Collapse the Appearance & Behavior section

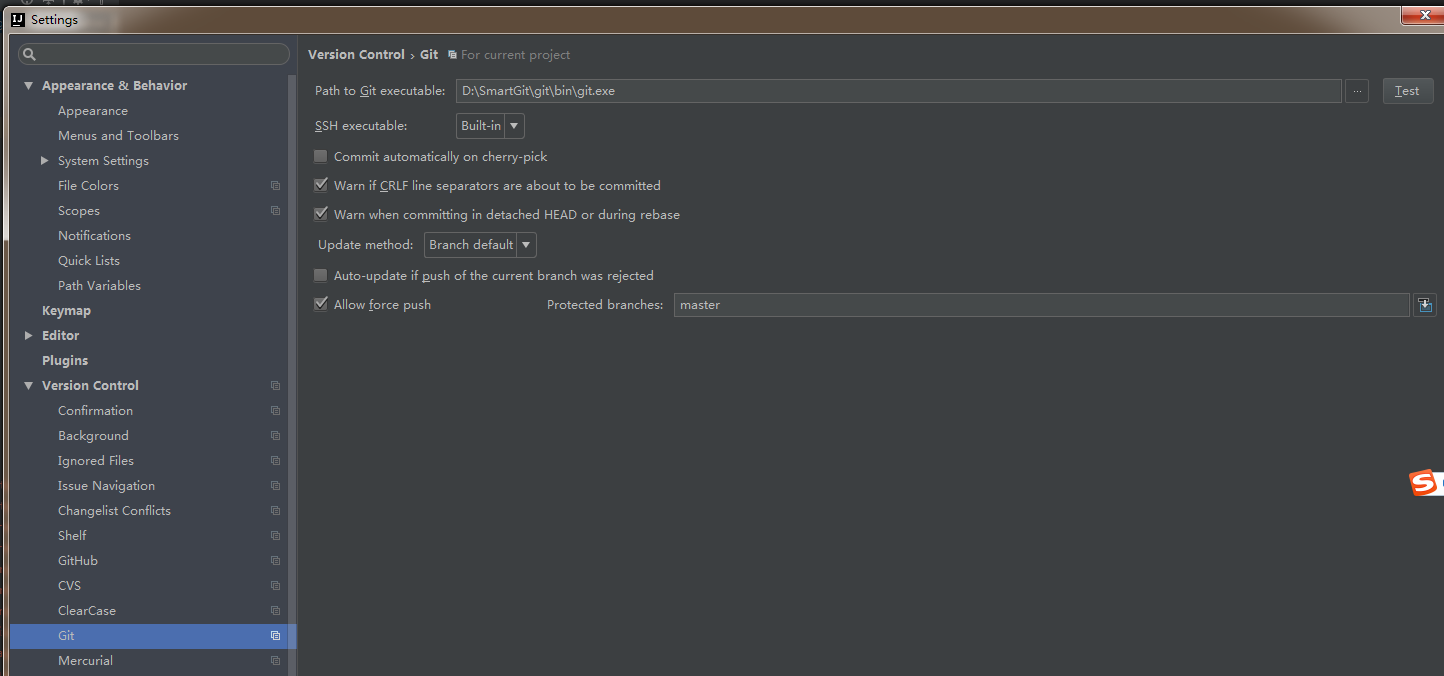29,86
